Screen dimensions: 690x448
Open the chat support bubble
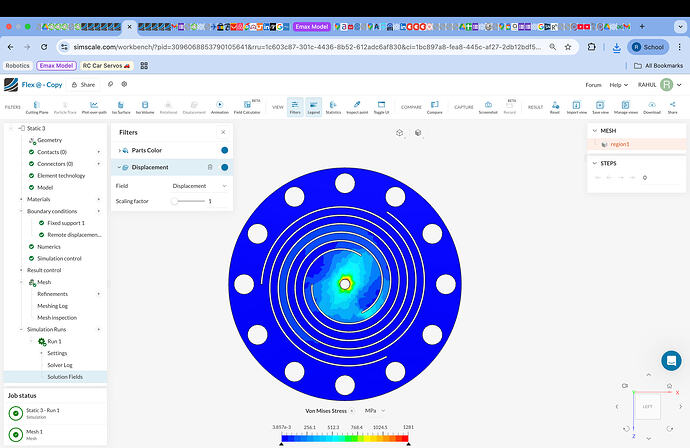coord(669,361)
